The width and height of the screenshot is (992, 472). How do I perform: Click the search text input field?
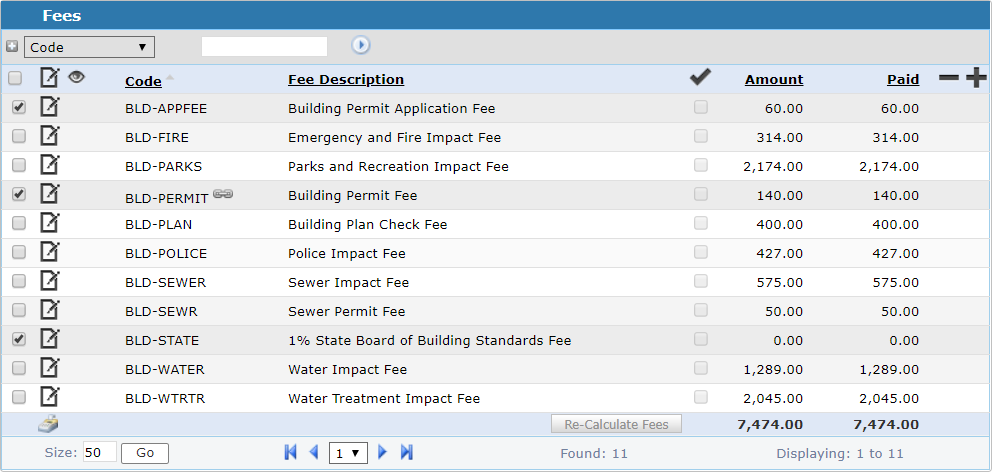pos(264,46)
